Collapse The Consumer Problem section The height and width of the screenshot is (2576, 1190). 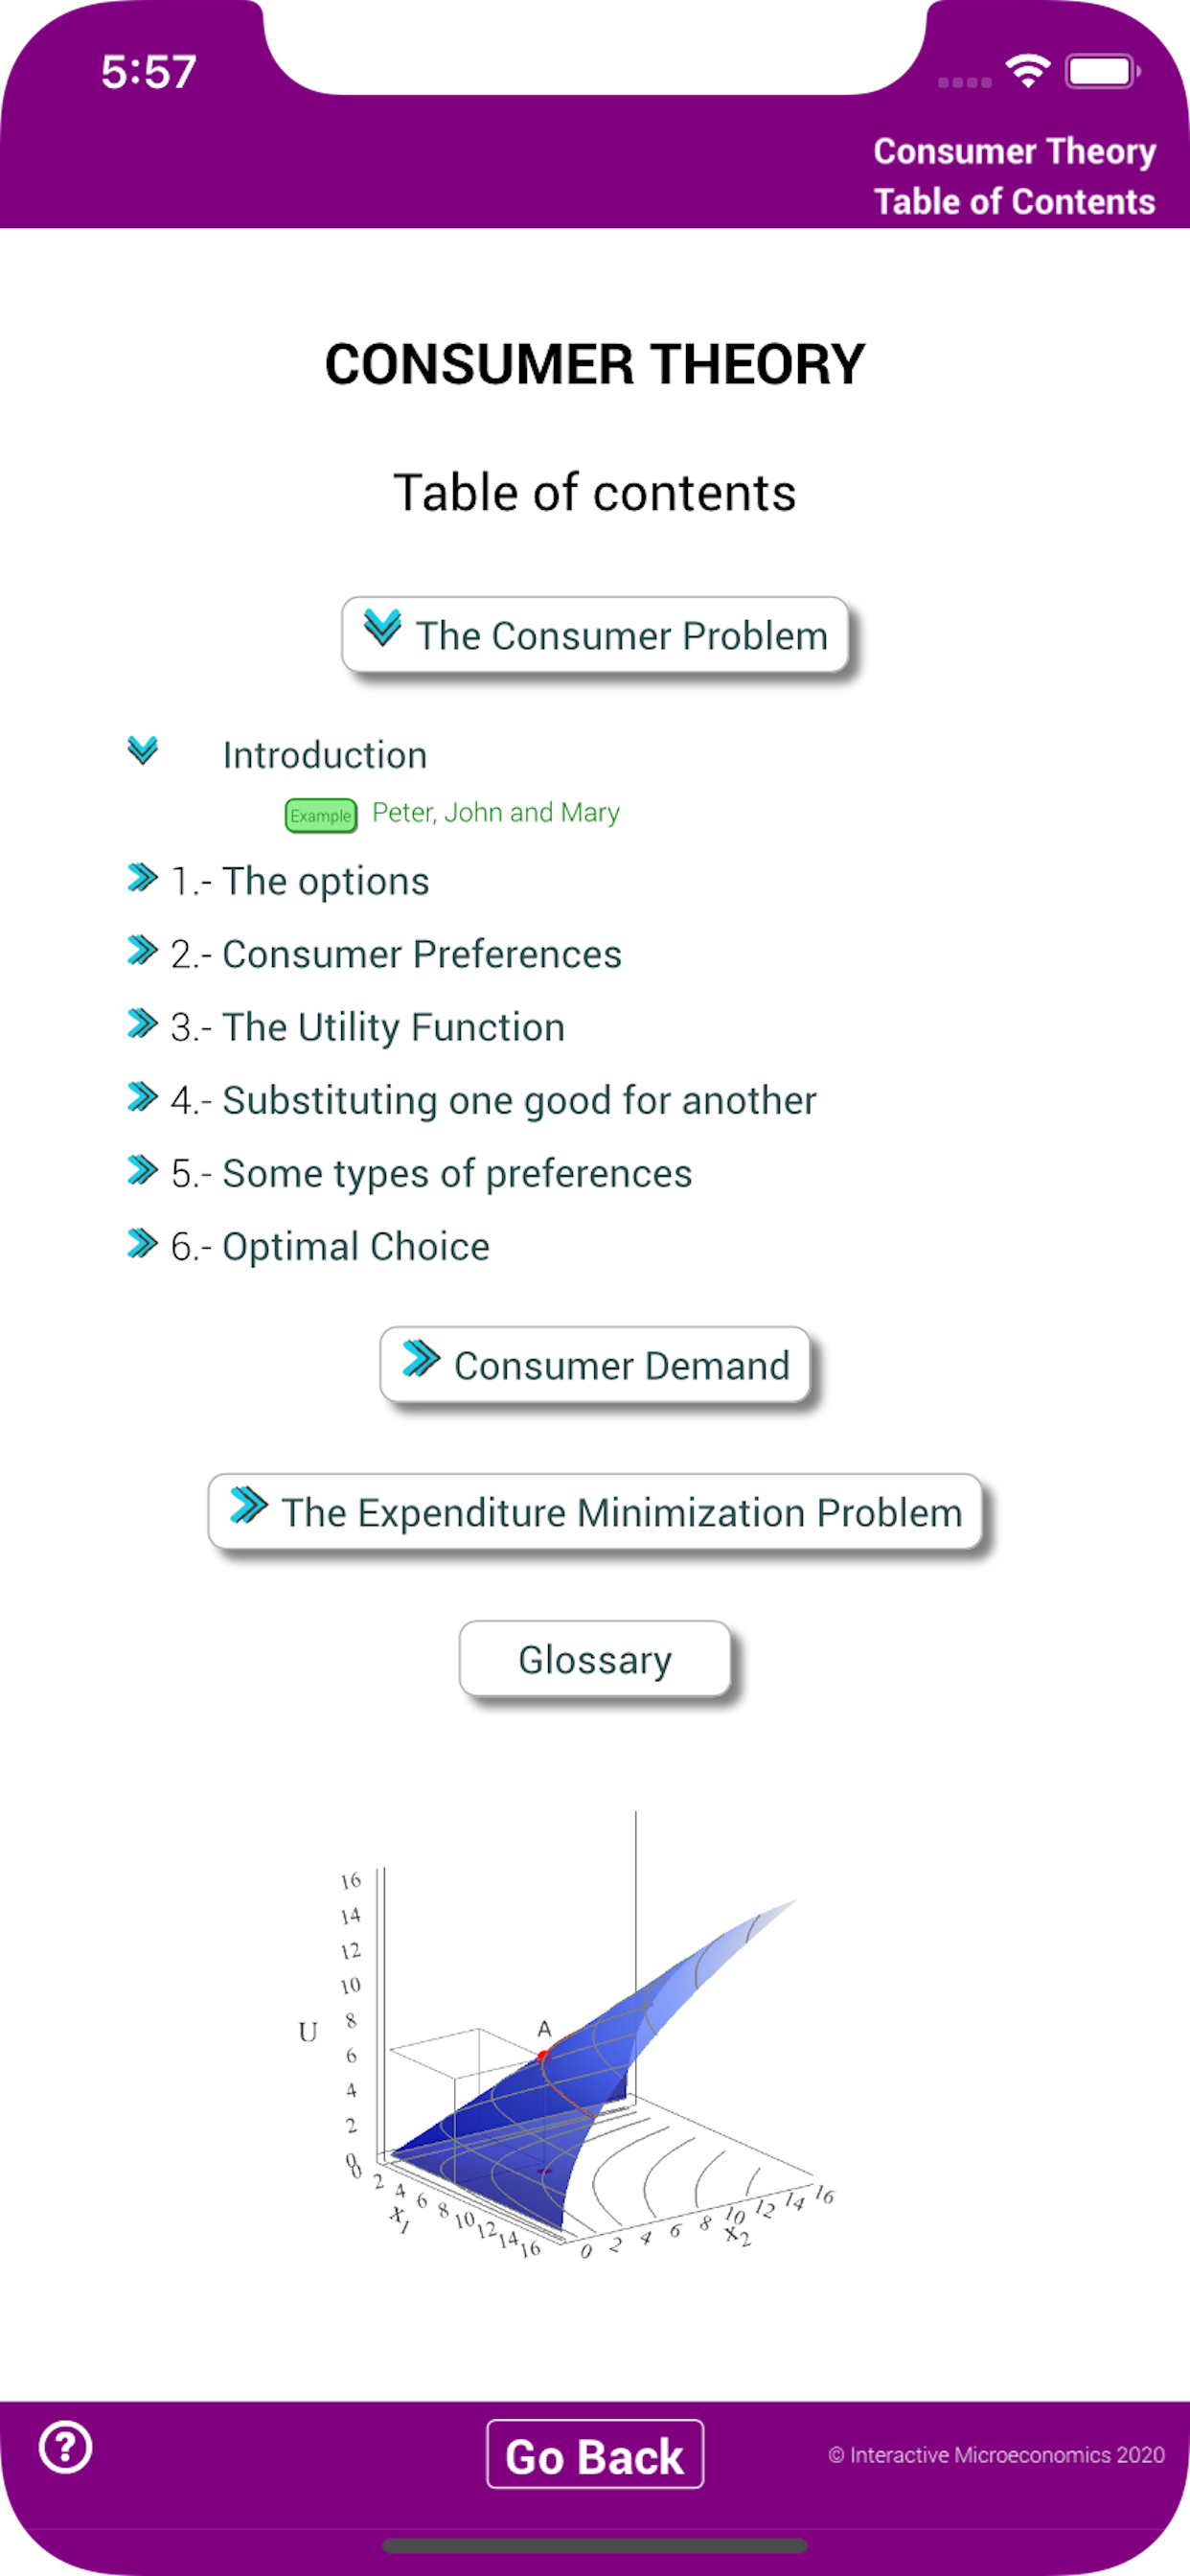(x=595, y=635)
